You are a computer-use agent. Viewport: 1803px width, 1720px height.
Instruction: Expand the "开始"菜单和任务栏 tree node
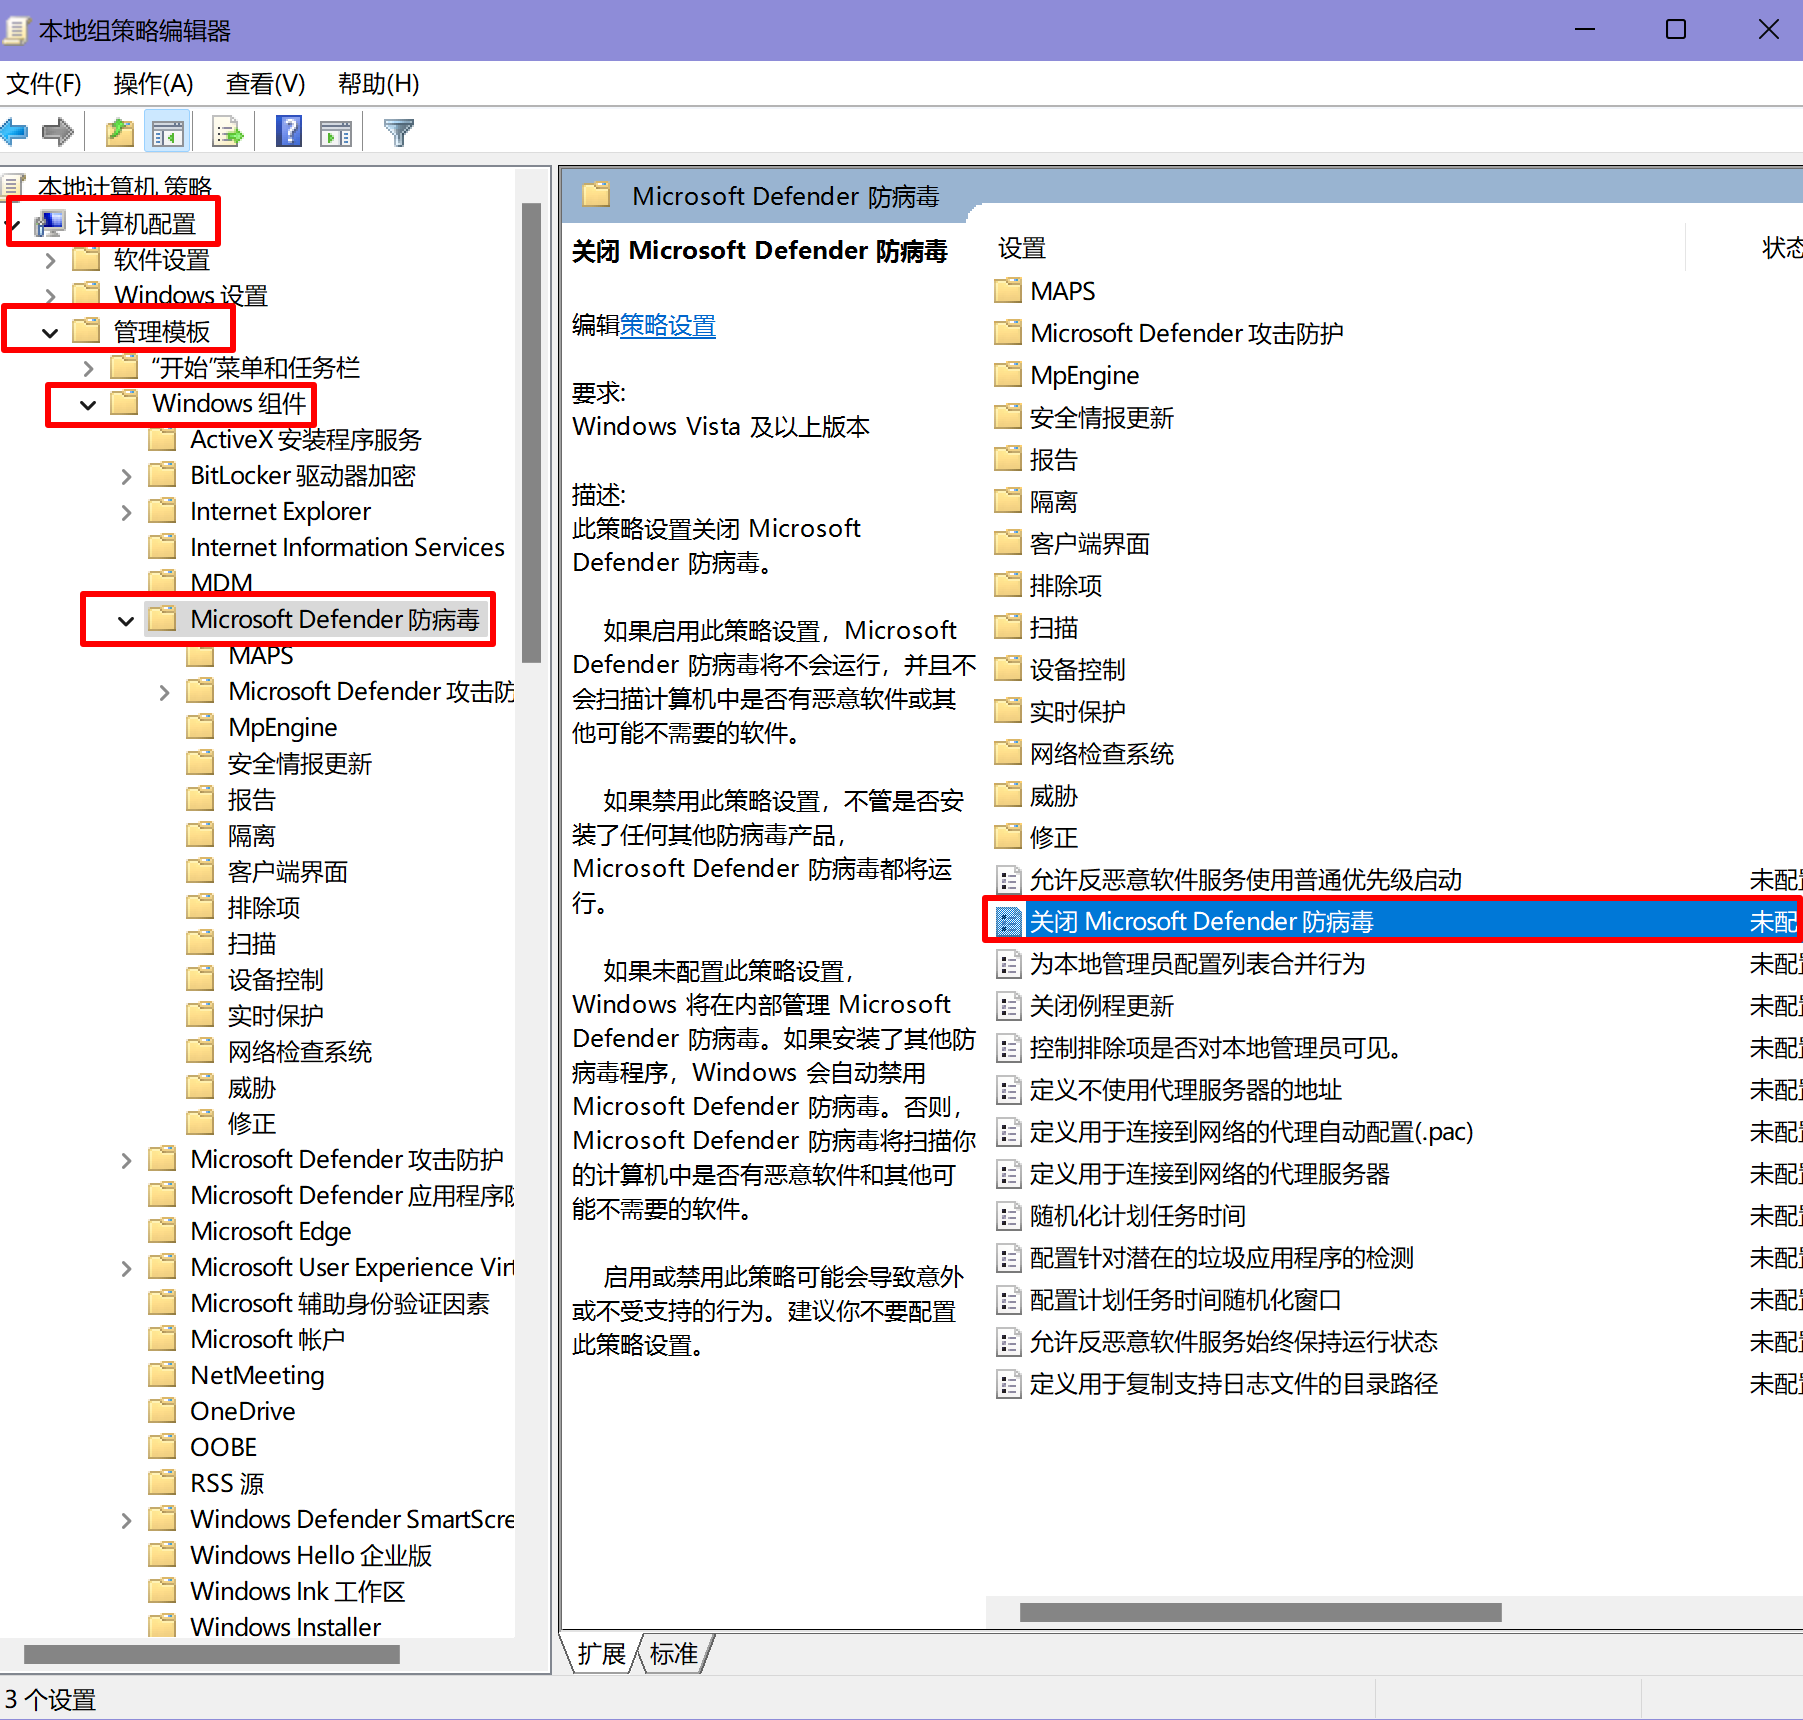pyautogui.click(x=88, y=369)
